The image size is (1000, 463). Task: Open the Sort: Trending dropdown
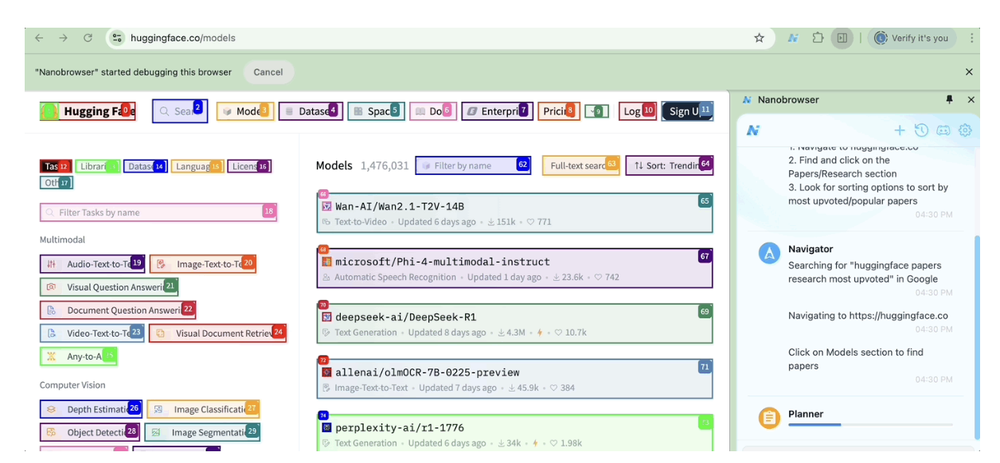(669, 165)
